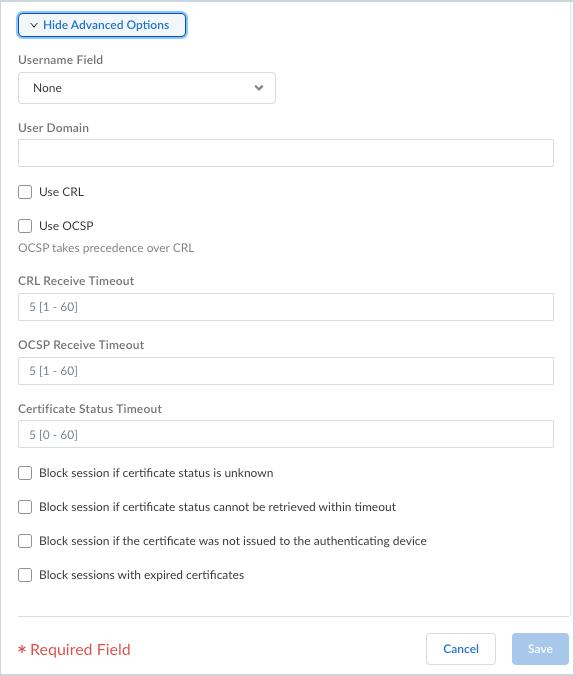Viewport: 574px width, 676px height.
Task: Focus the User Domain text field
Action: [285, 153]
